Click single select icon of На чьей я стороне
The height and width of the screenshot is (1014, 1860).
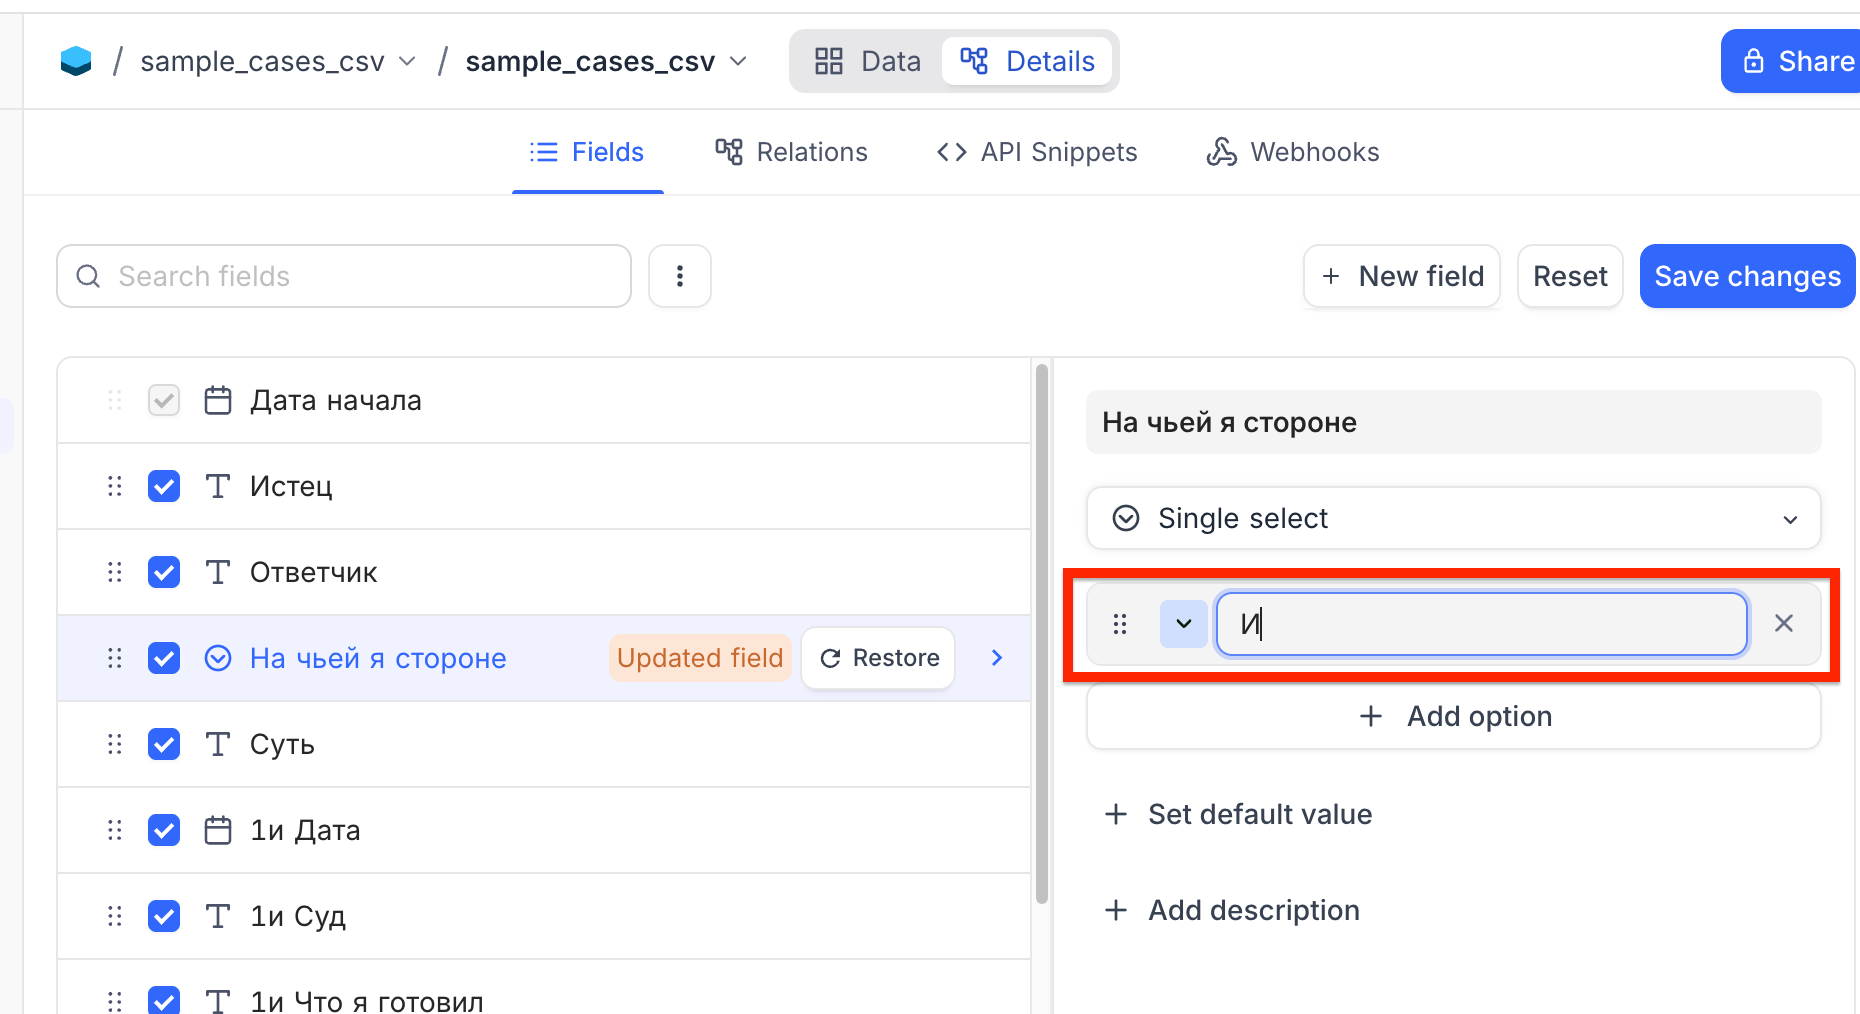pos(218,658)
